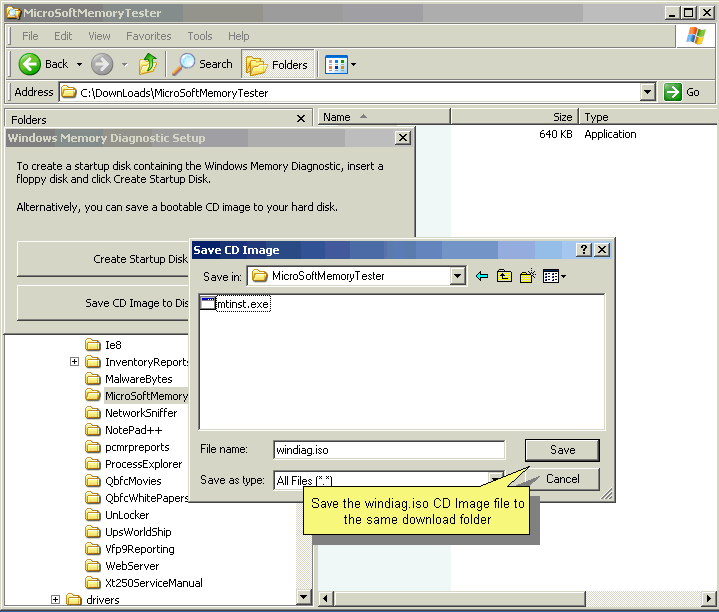719x612 pixels.
Task: Open Search from the Explorer toolbar
Action: (x=203, y=64)
